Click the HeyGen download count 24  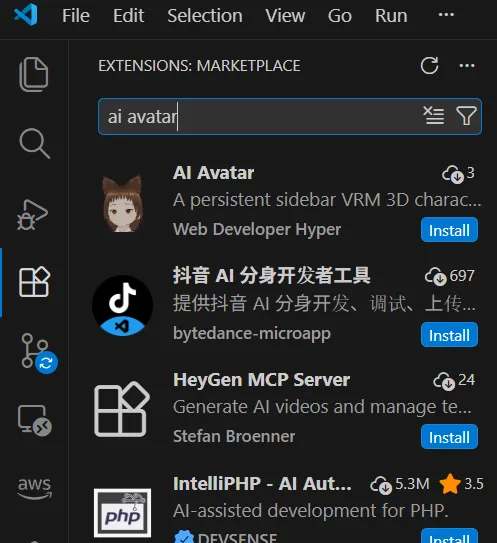pos(454,380)
